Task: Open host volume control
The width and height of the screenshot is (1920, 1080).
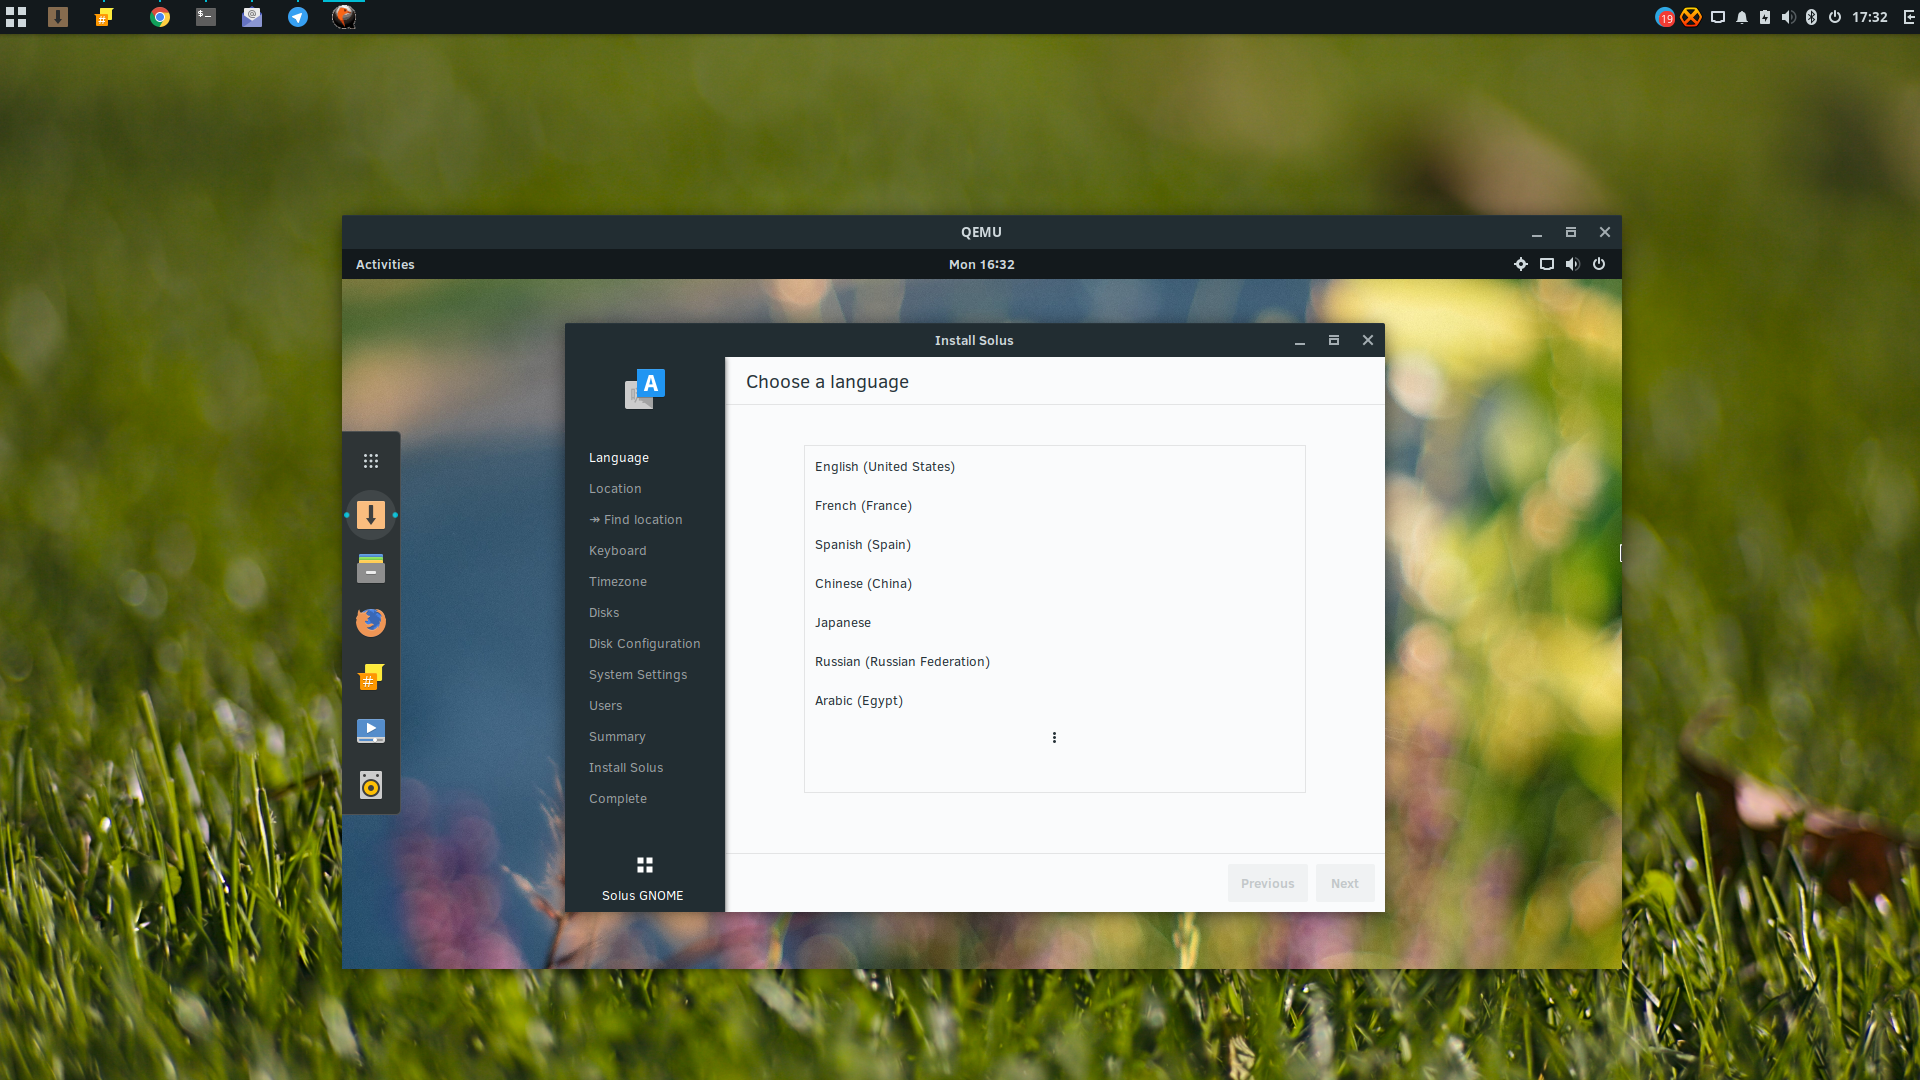Action: coord(1788,17)
